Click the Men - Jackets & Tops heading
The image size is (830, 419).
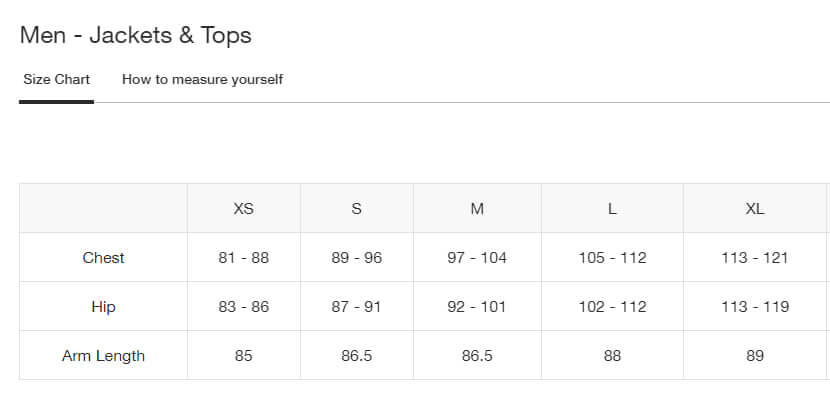pos(136,36)
